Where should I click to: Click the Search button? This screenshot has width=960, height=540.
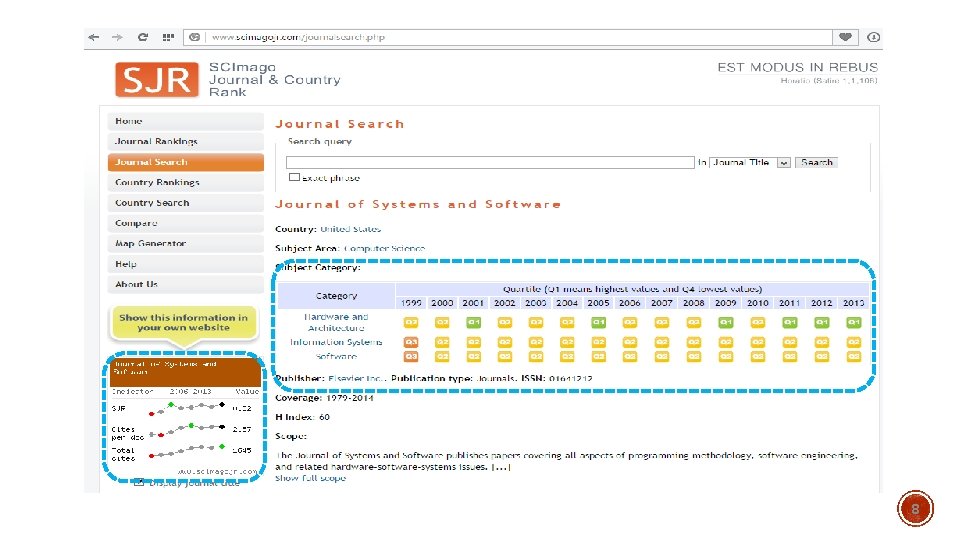(x=817, y=162)
